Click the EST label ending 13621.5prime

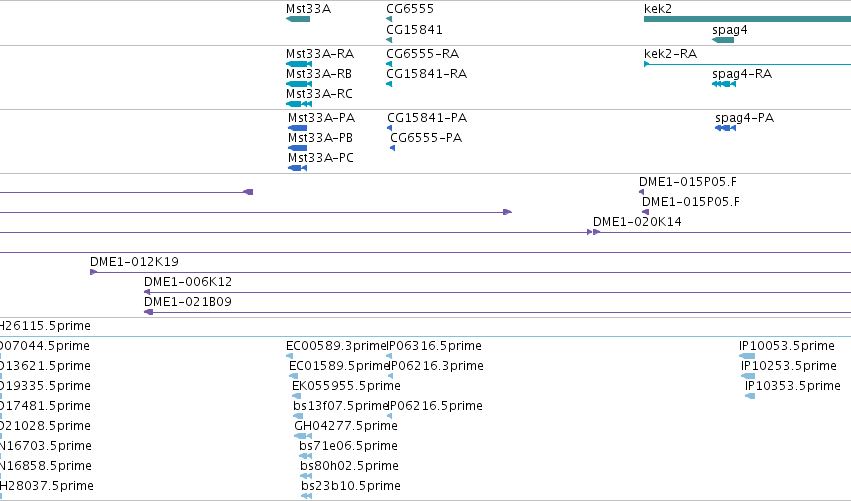click(x=45, y=366)
